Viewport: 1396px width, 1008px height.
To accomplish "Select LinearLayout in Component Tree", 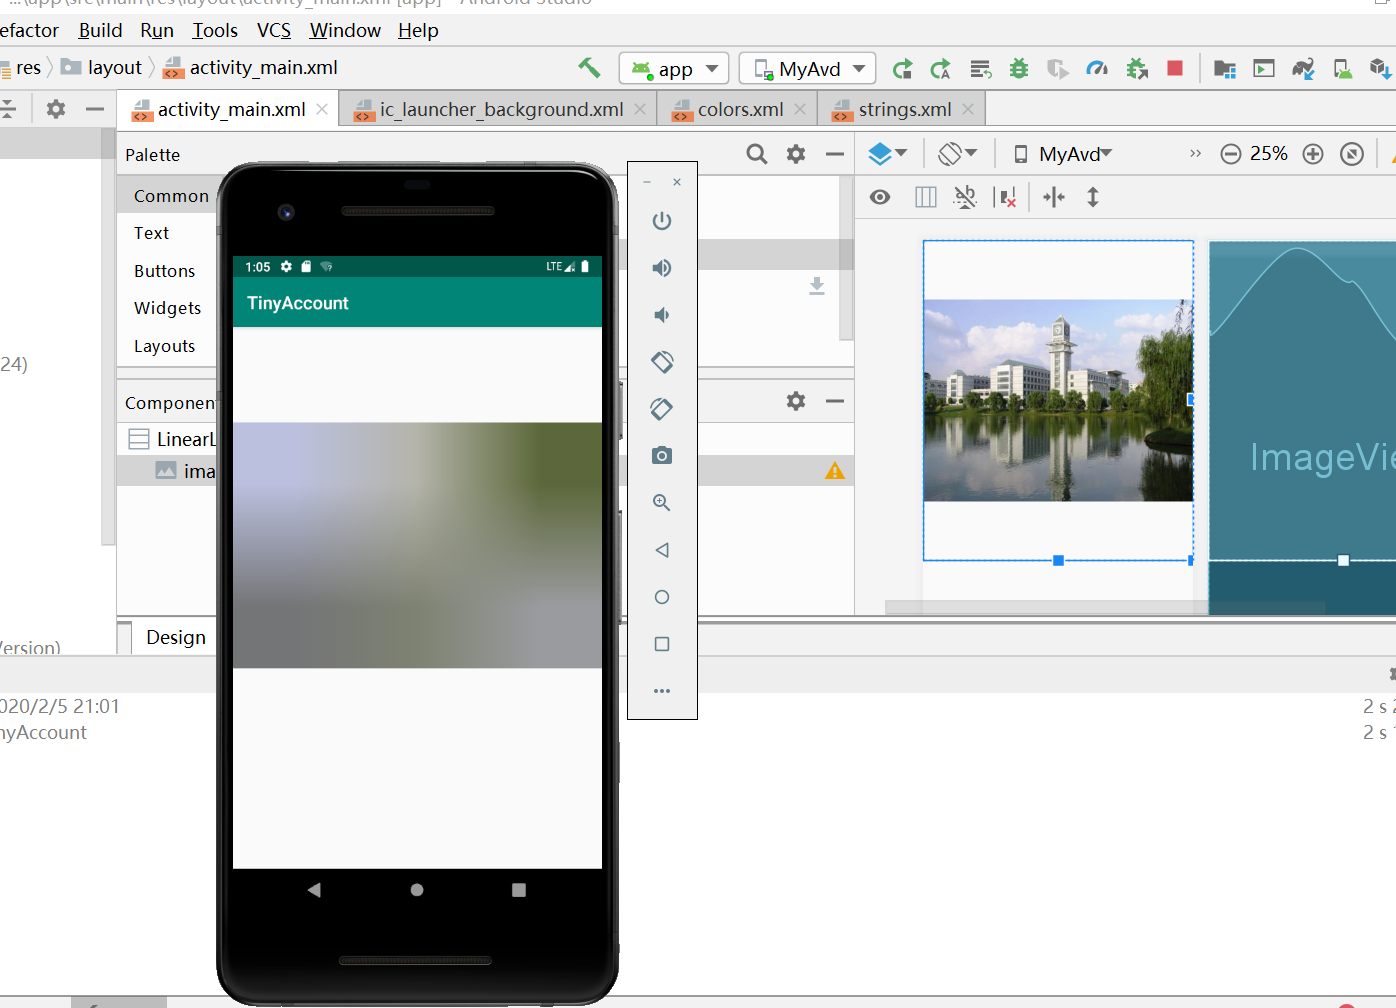I will pos(172,439).
